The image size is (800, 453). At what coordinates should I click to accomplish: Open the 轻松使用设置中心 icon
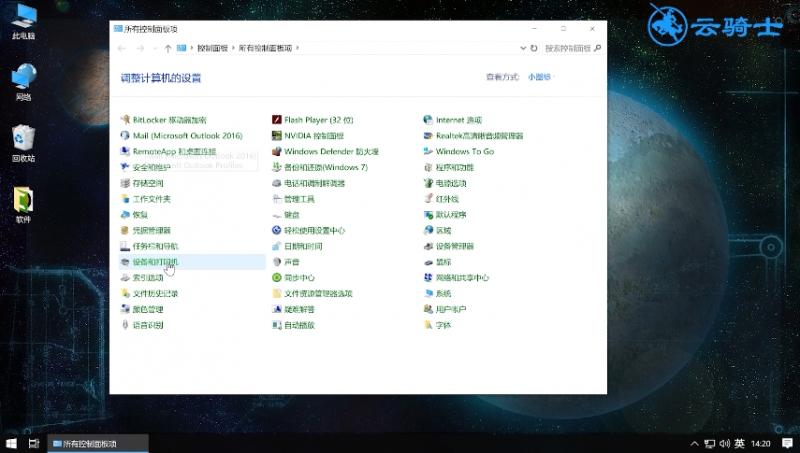277,231
